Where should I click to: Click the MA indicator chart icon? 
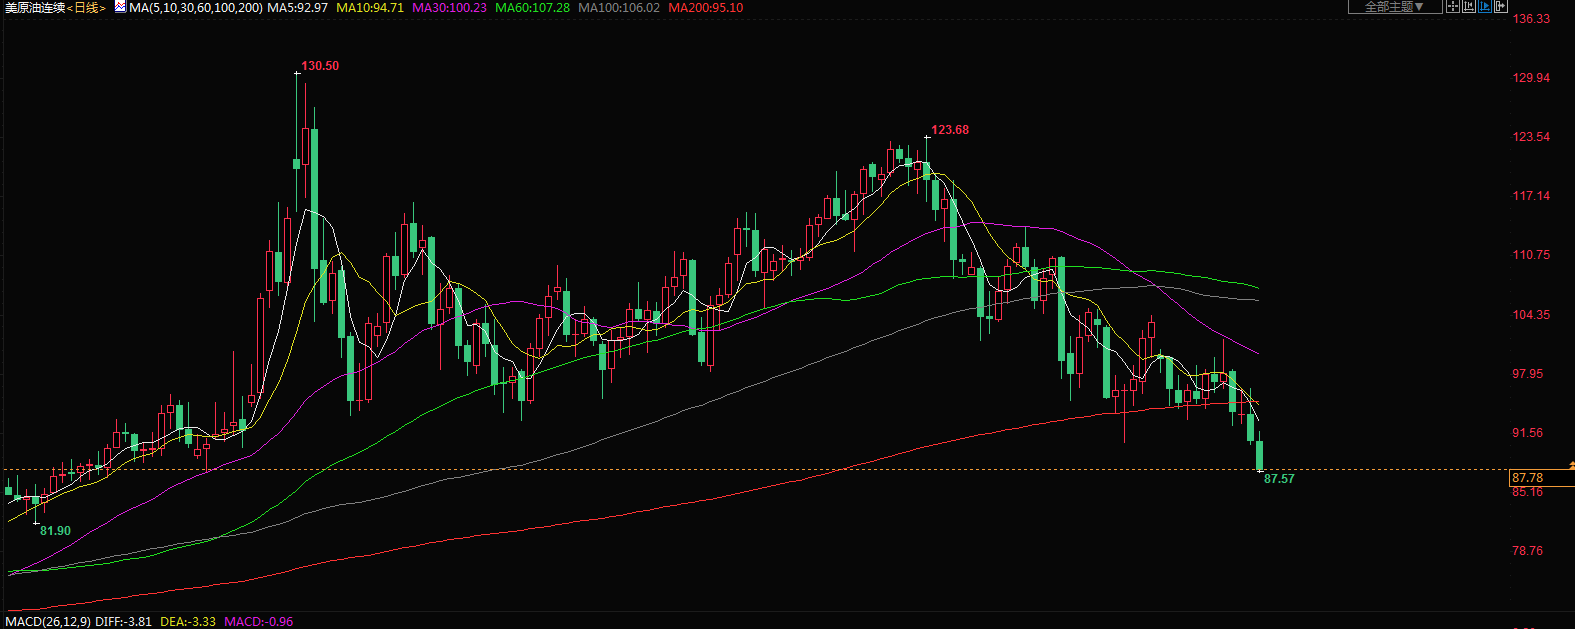[x=120, y=7]
